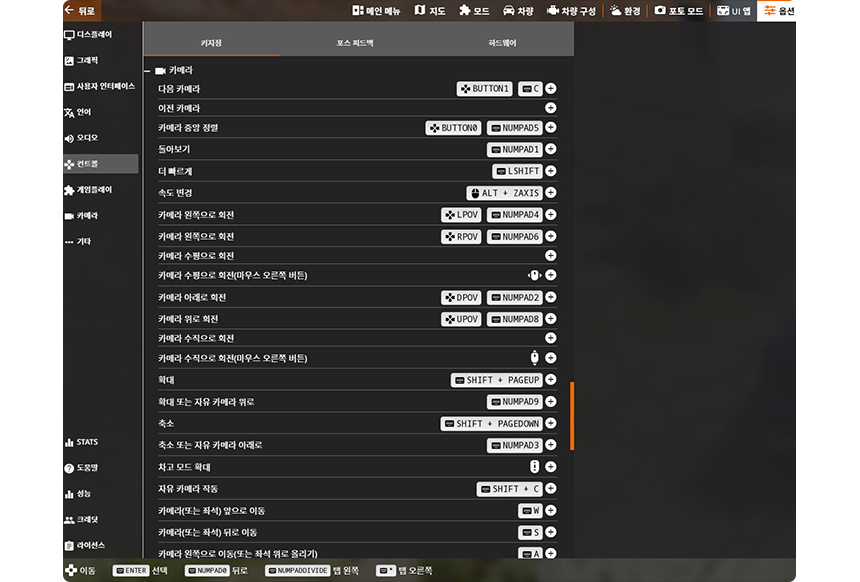
Task: Click the 뒤로 back button
Action: tap(80, 10)
